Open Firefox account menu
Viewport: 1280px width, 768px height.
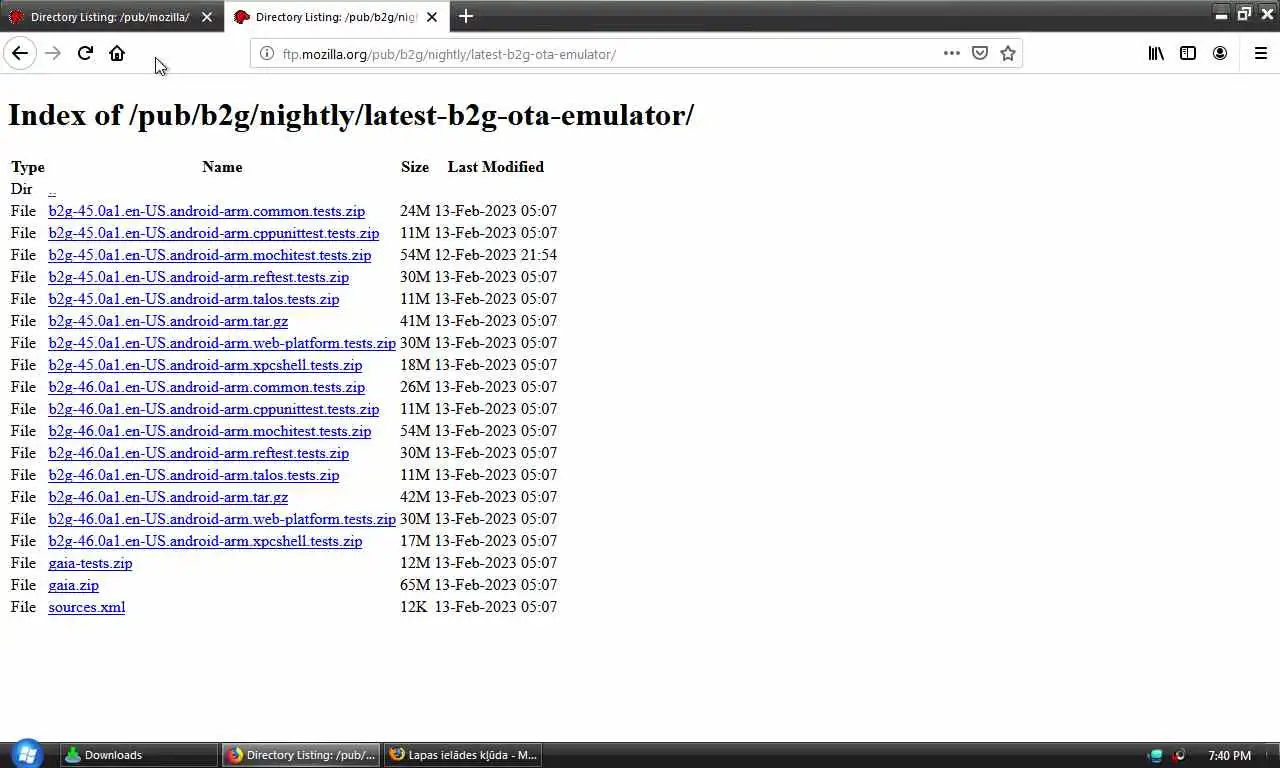click(x=1220, y=53)
